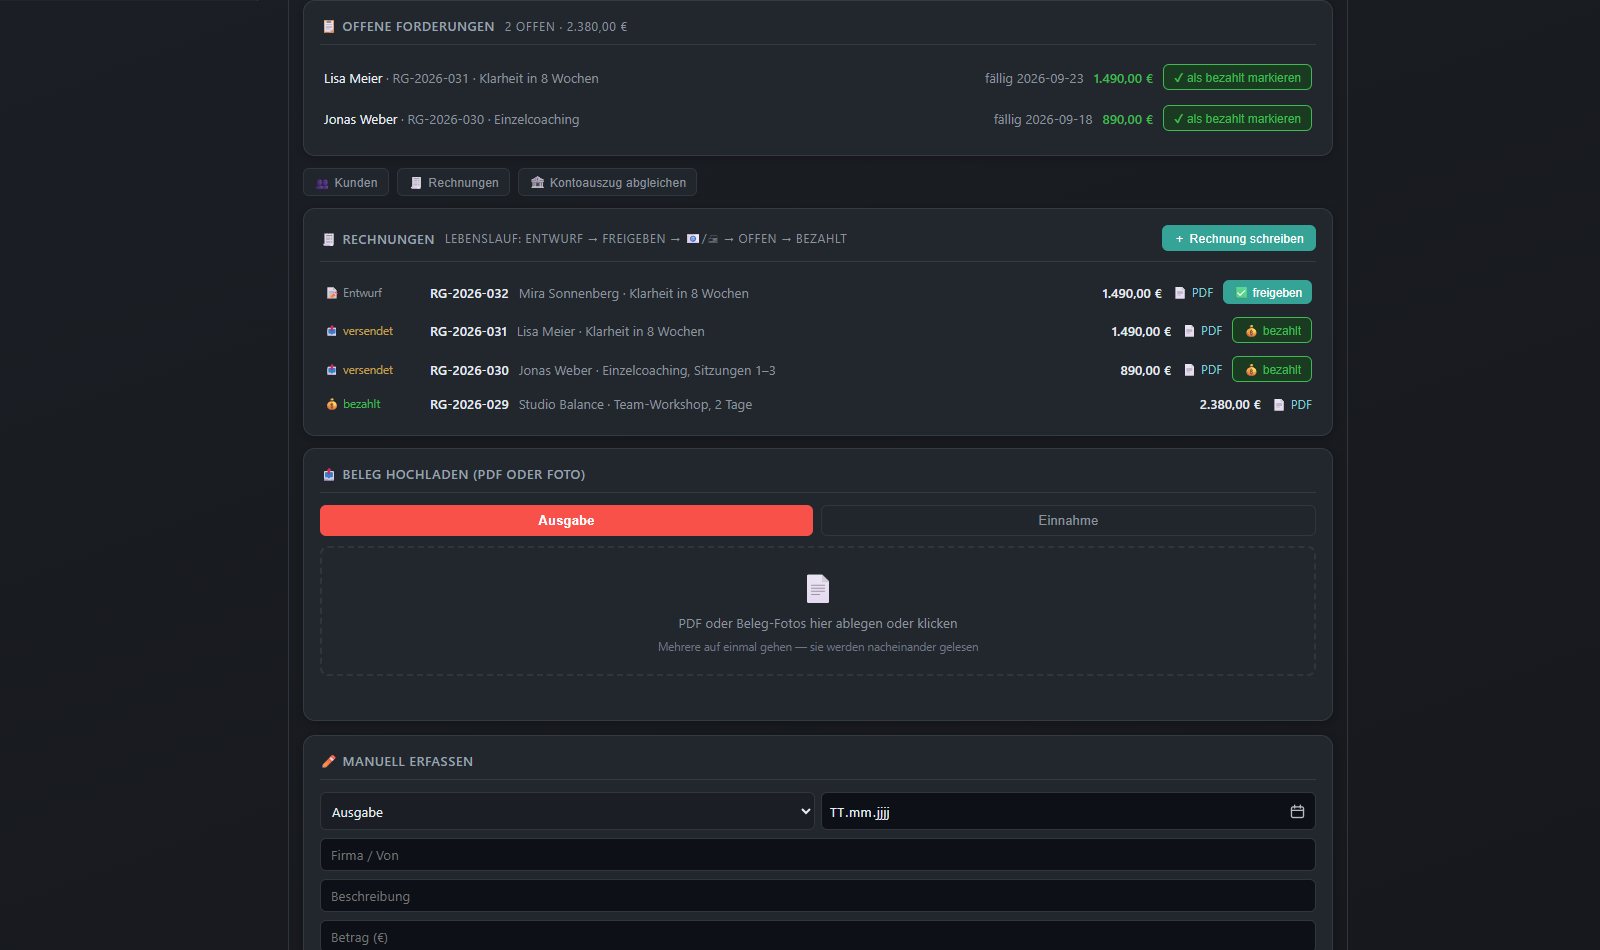1600x950 pixels.
Task: Open Kontoauszug abgleichen tab
Action: pyautogui.click(x=608, y=183)
